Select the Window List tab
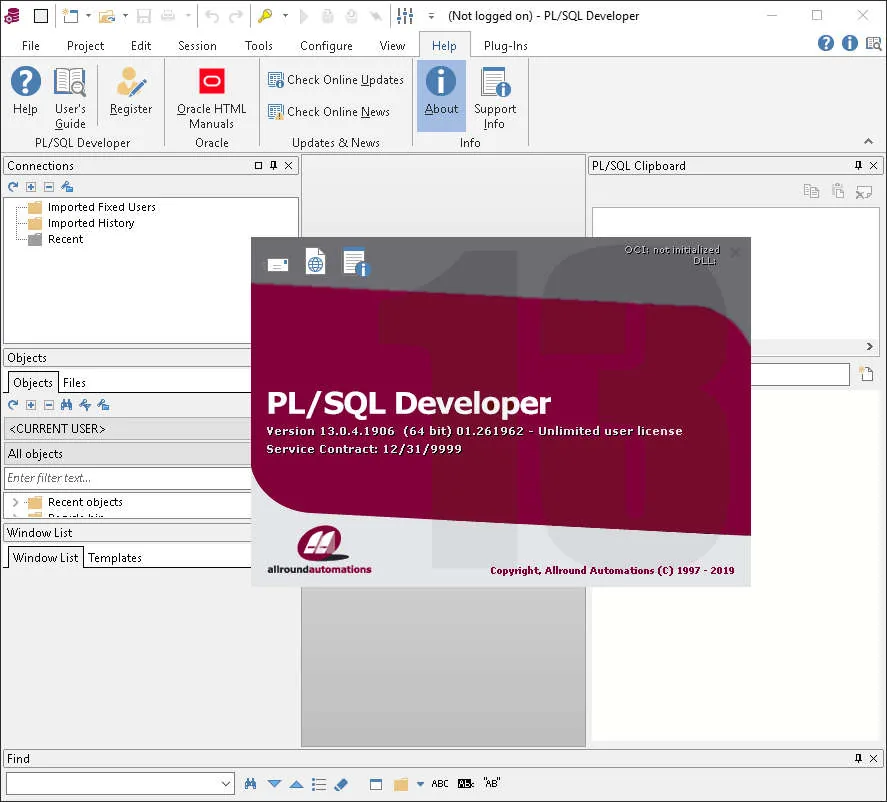The width and height of the screenshot is (887, 802). 45,558
